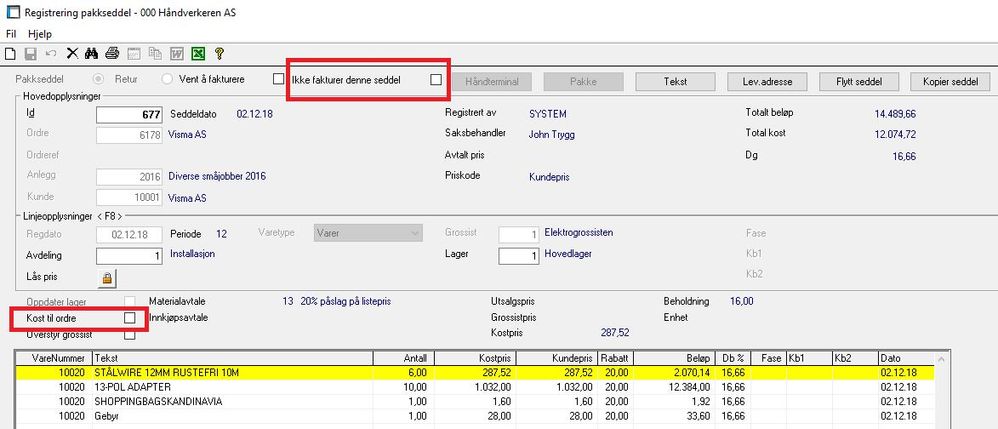998x429 pixels.
Task: Click the Flytt seddel button
Action: point(859,81)
